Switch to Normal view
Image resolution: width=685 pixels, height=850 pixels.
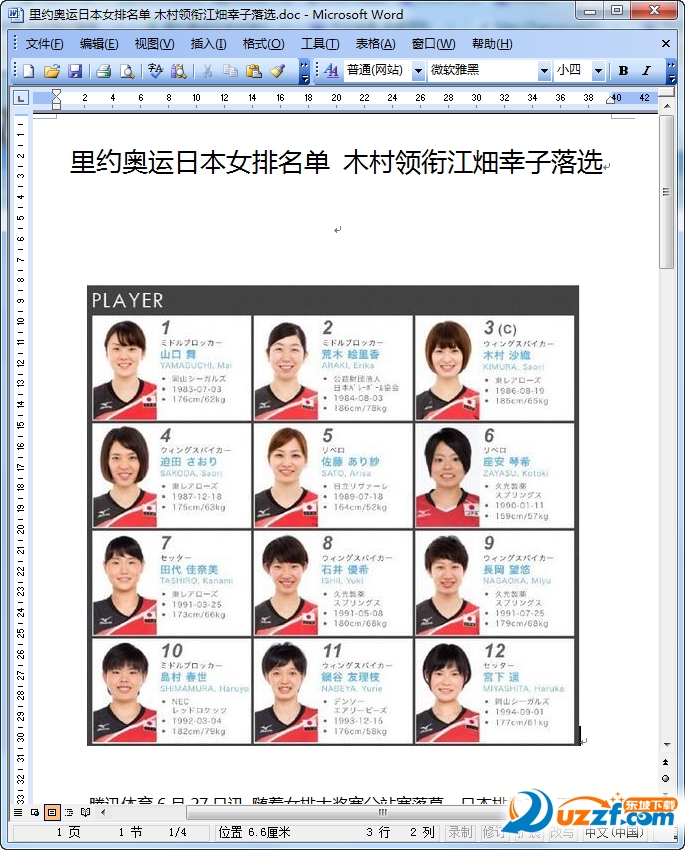pyautogui.click(x=18, y=812)
